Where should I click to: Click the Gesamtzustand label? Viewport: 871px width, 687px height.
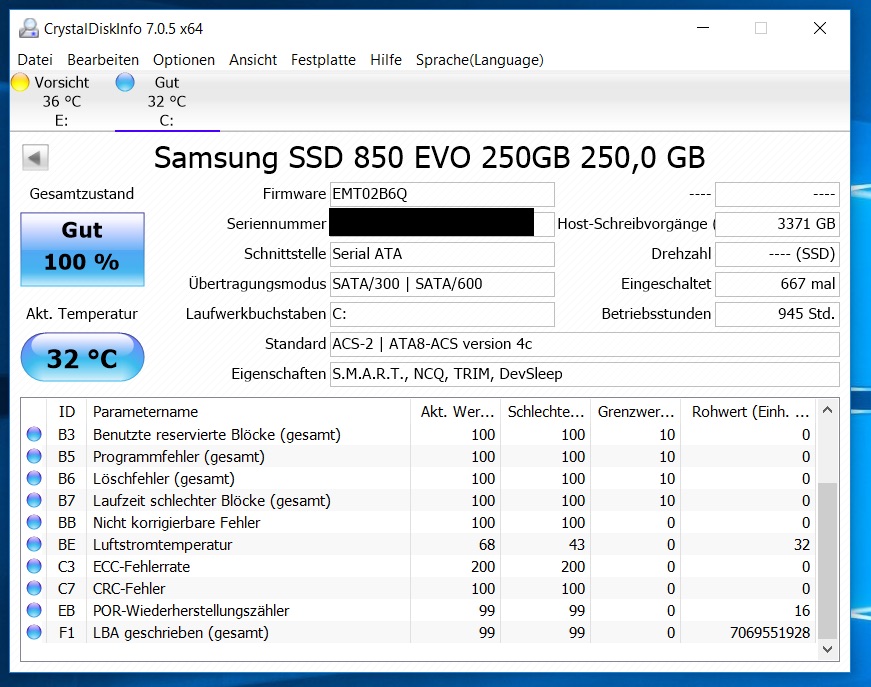[82, 194]
